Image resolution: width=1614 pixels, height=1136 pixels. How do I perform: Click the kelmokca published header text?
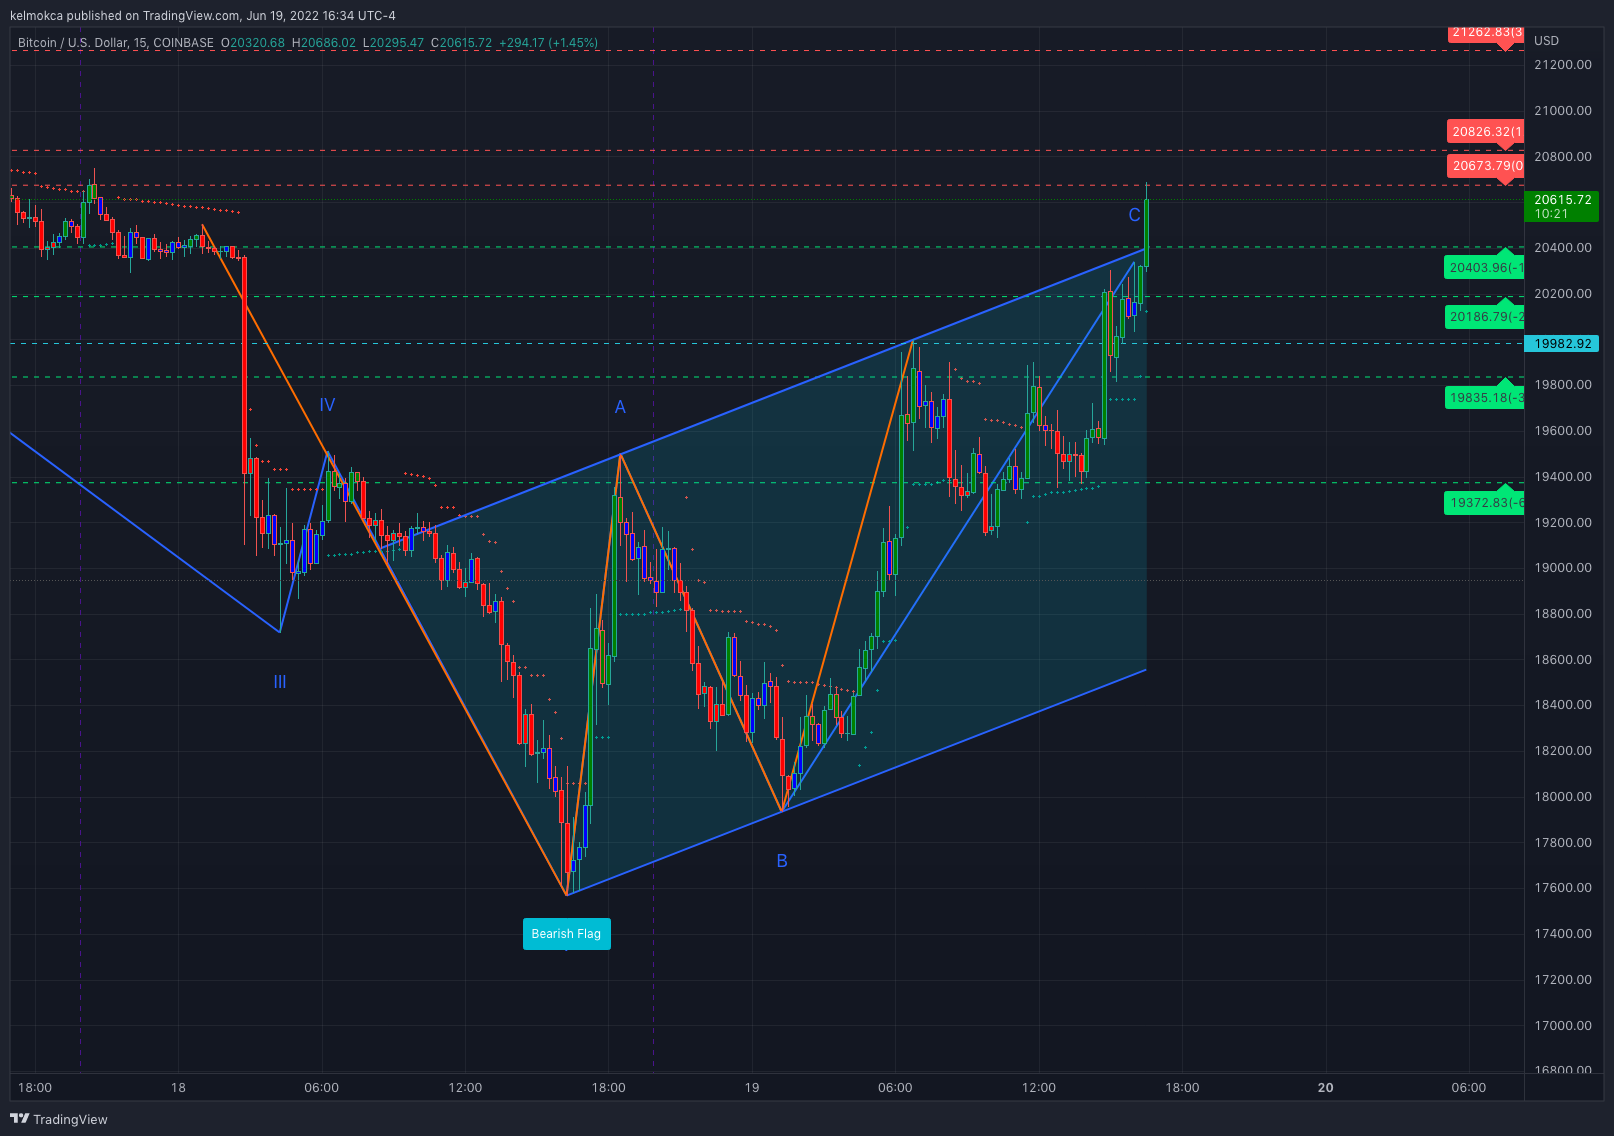coord(203,16)
